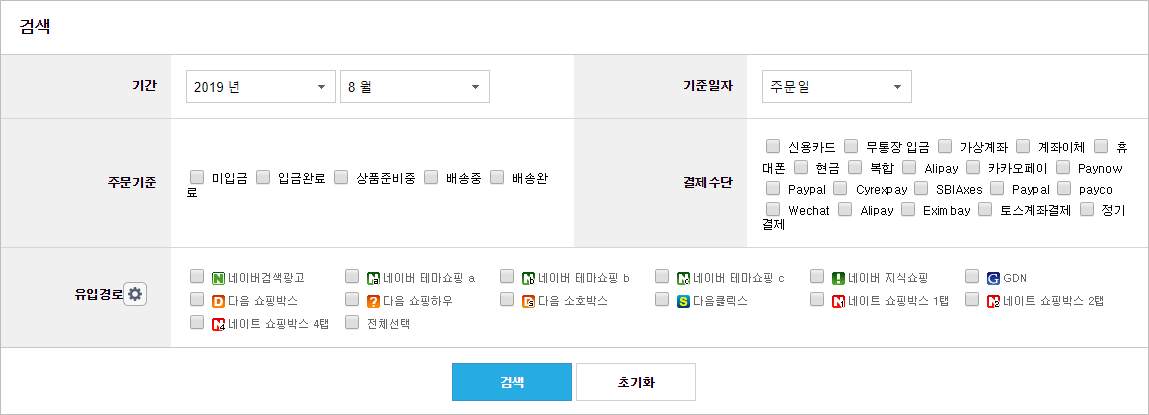1149x415 pixels.
Task: Click the GDN blue G icon
Action: tap(994, 278)
